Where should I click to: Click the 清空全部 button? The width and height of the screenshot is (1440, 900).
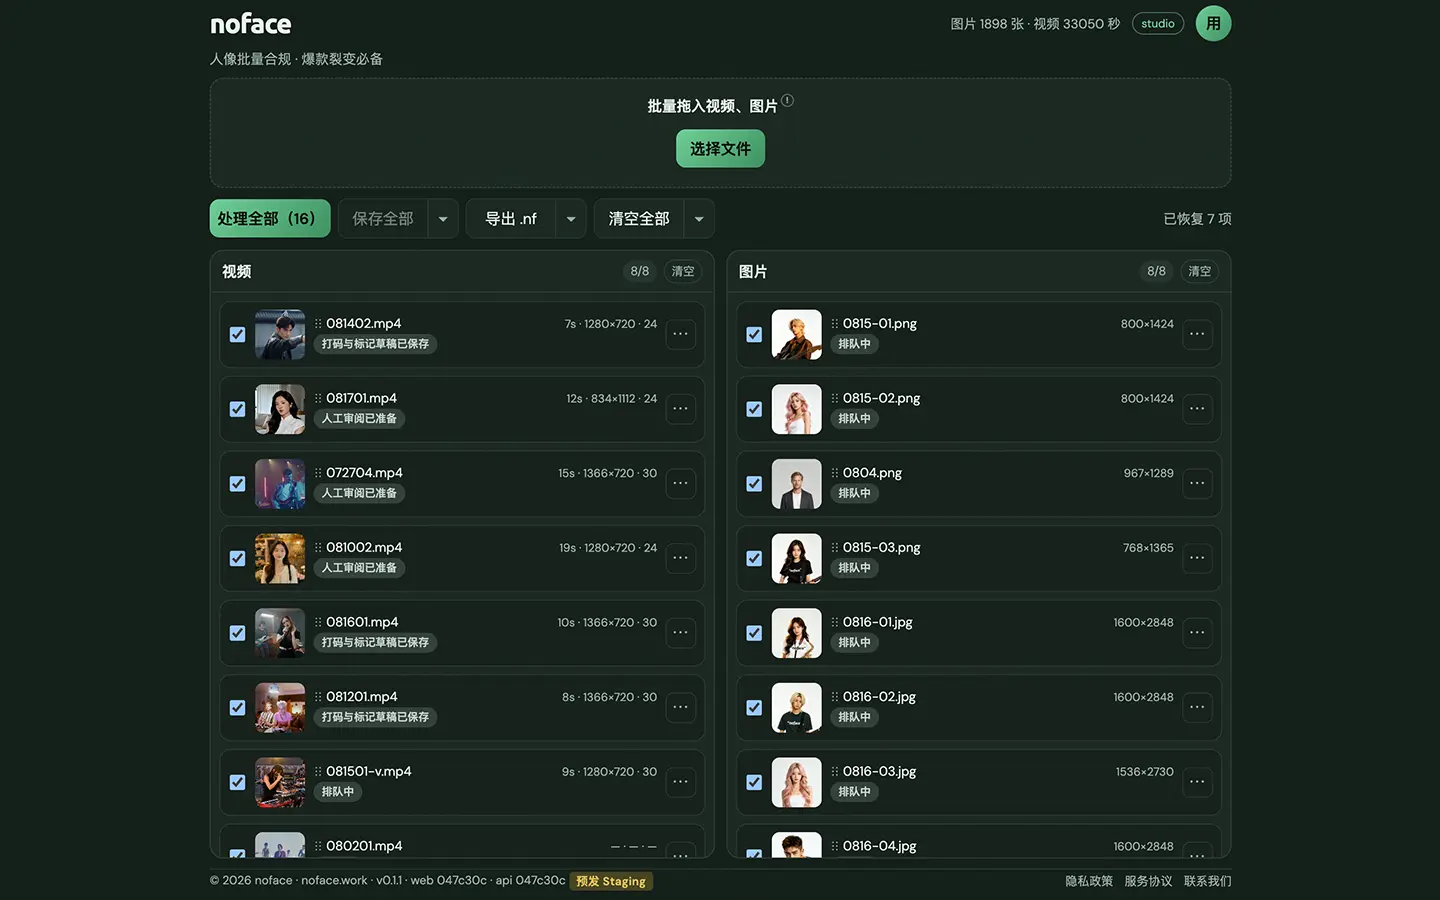(639, 219)
